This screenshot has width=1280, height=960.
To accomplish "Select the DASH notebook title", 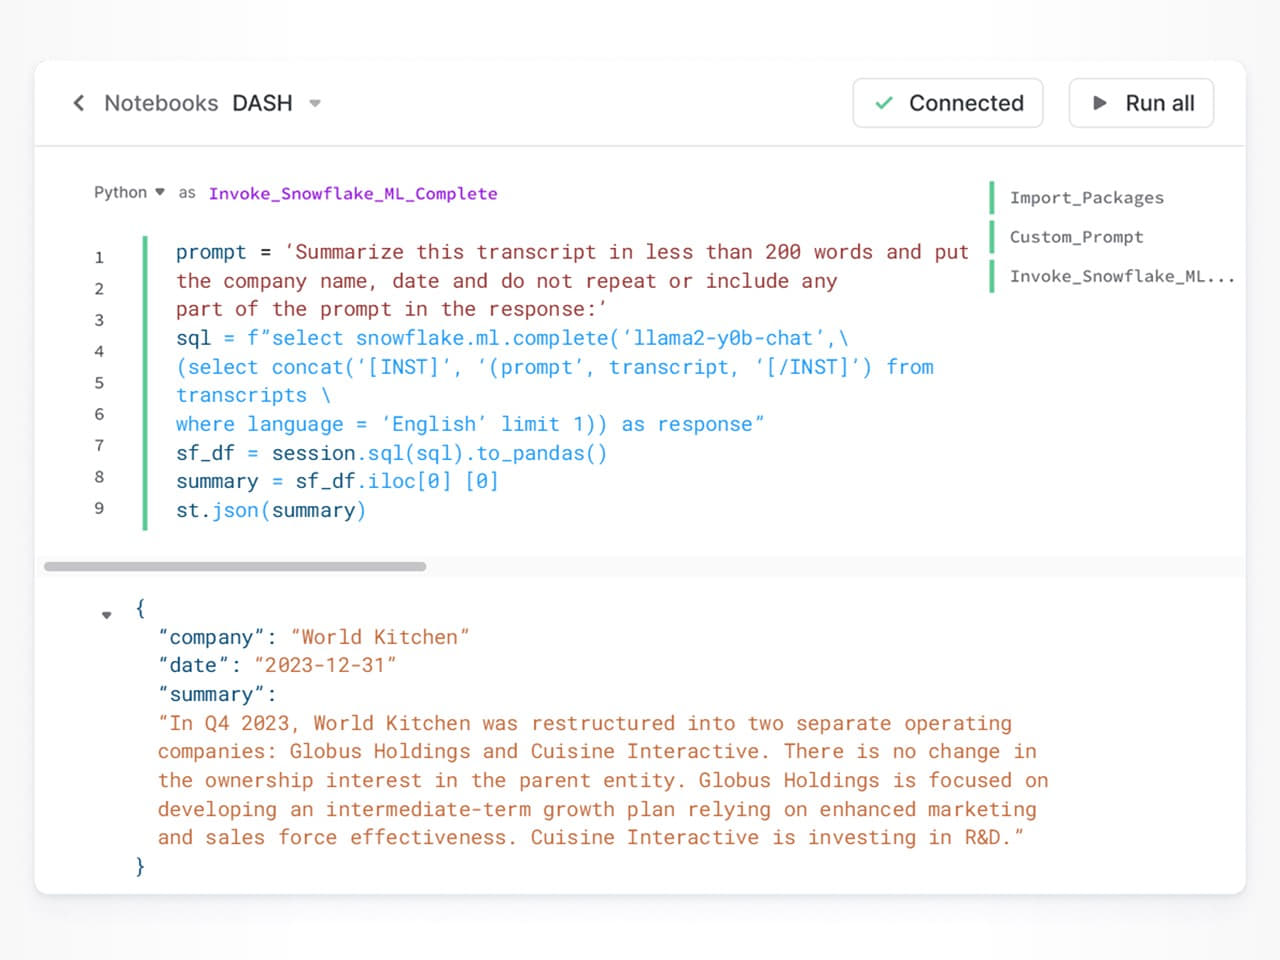I will 262,103.
